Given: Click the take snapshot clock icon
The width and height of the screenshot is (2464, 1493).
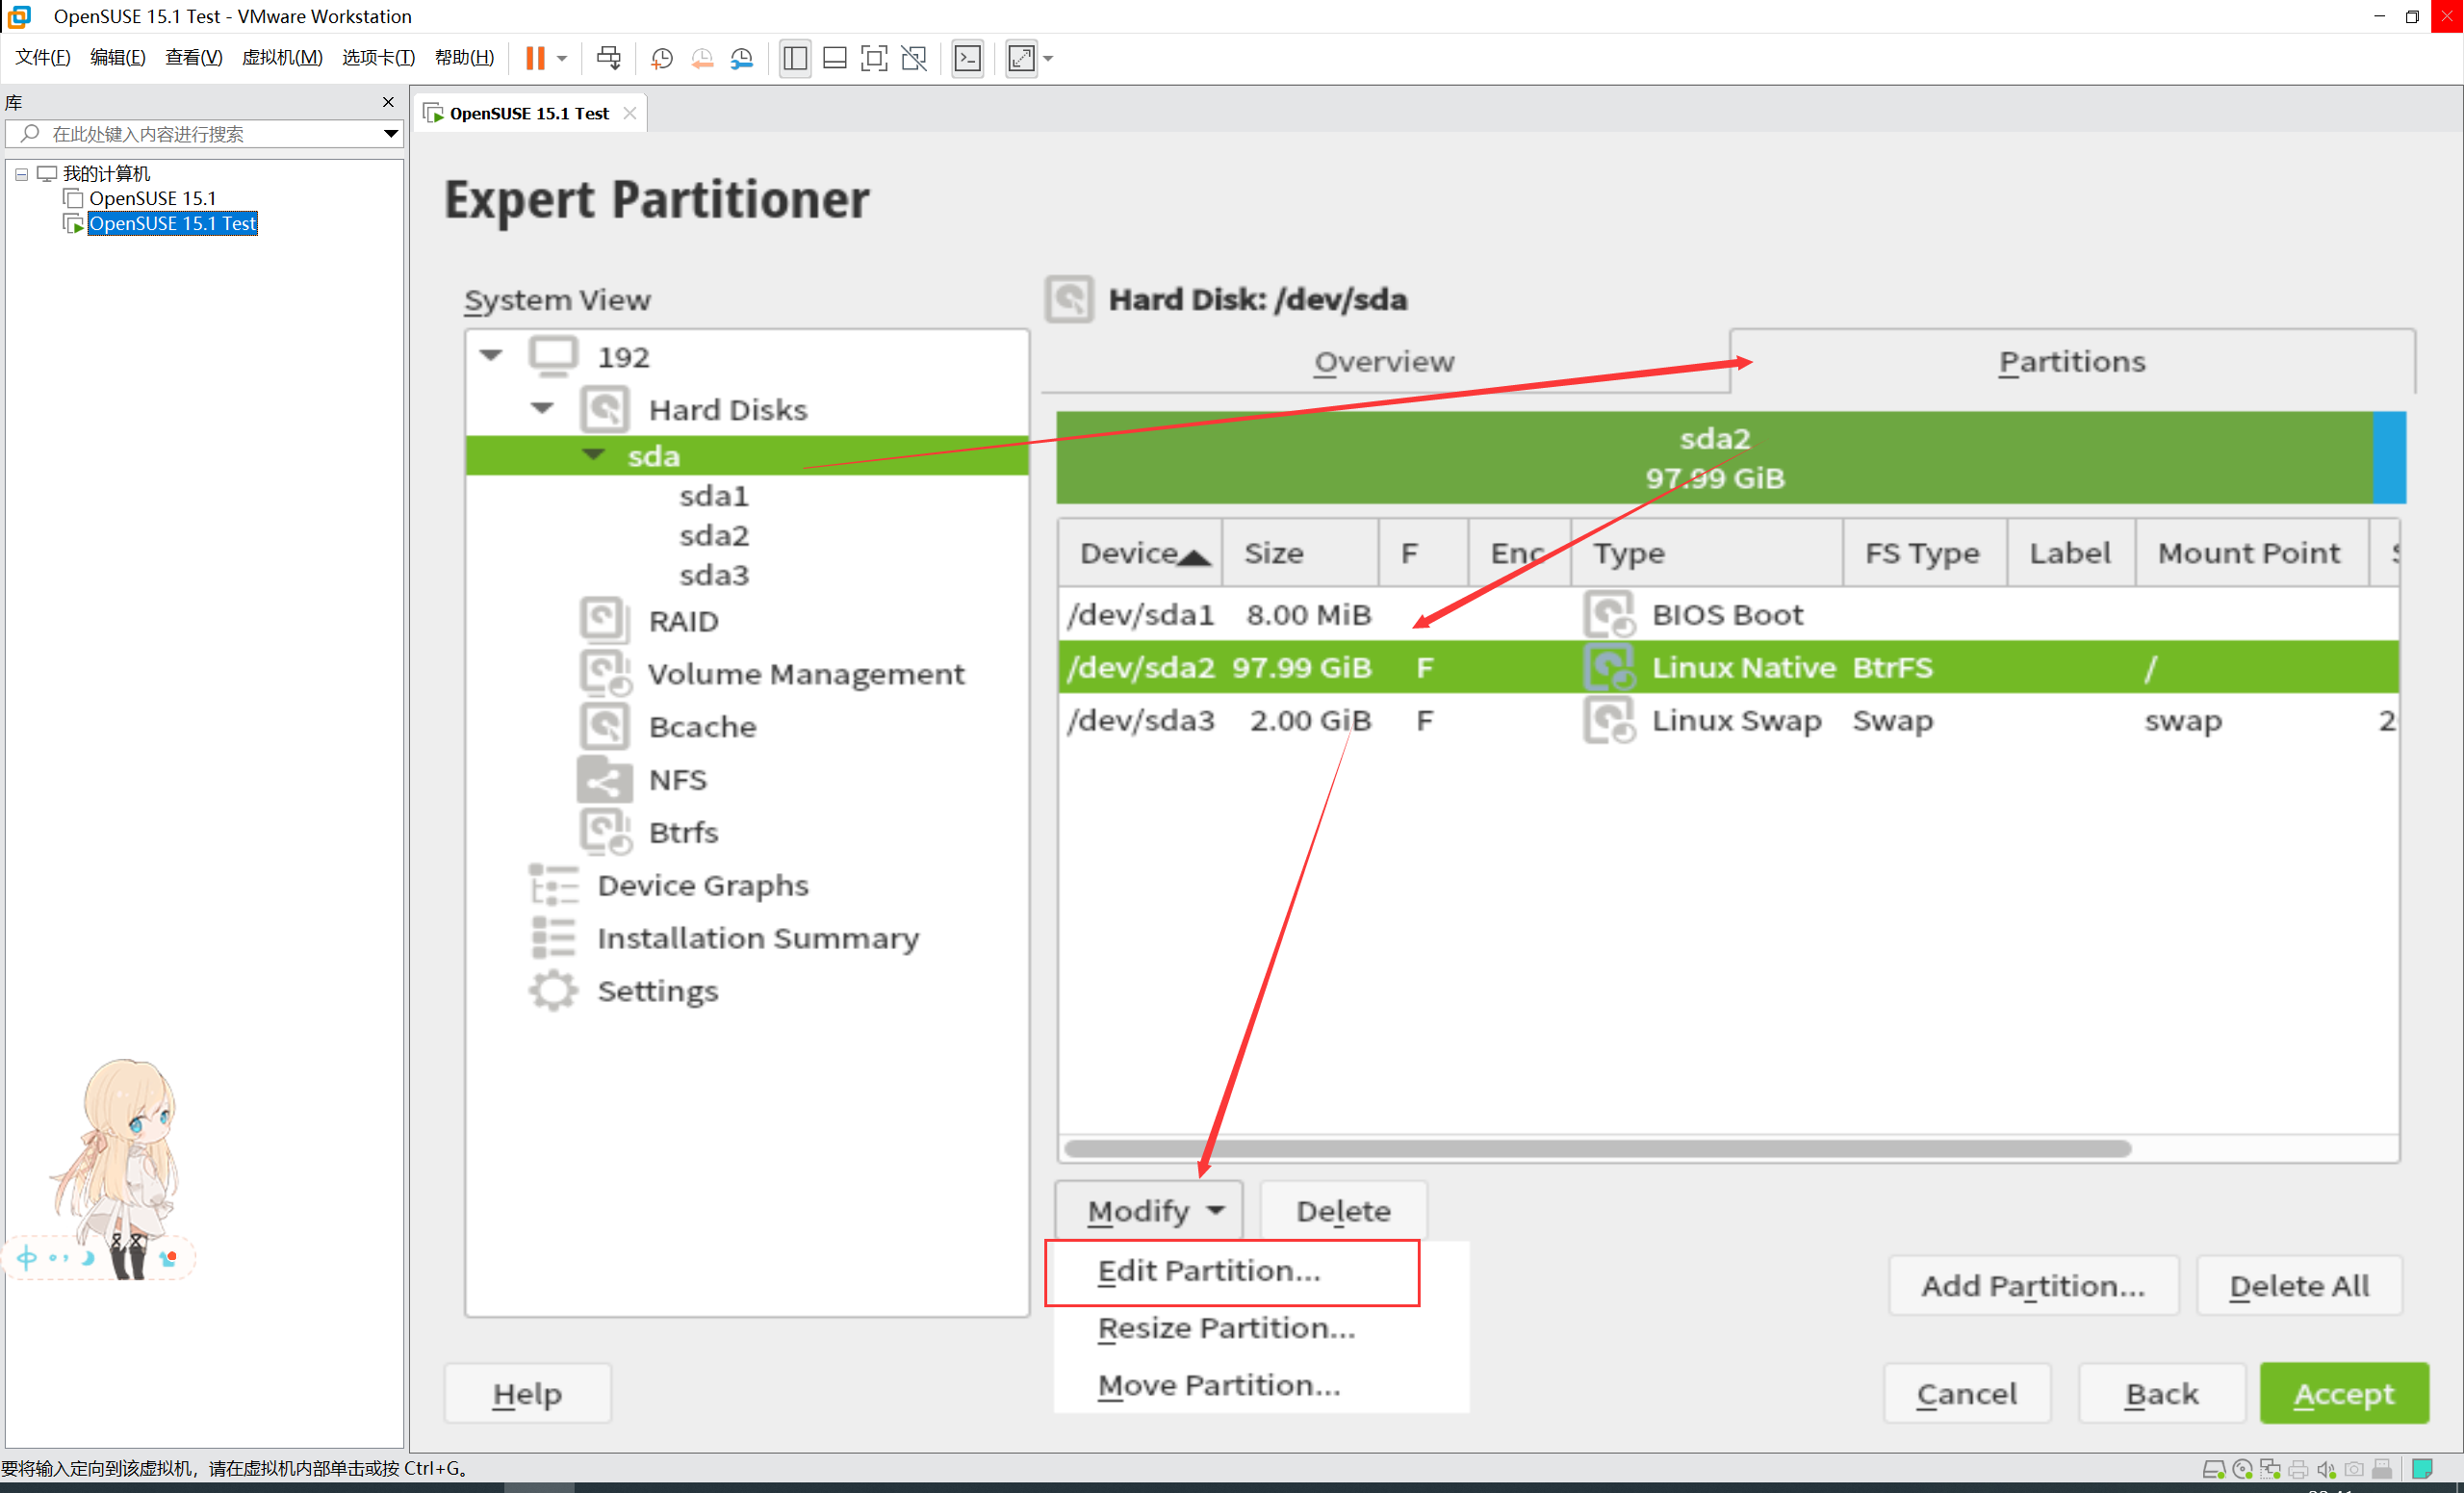Looking at the screenshot, I should (661, 58).
